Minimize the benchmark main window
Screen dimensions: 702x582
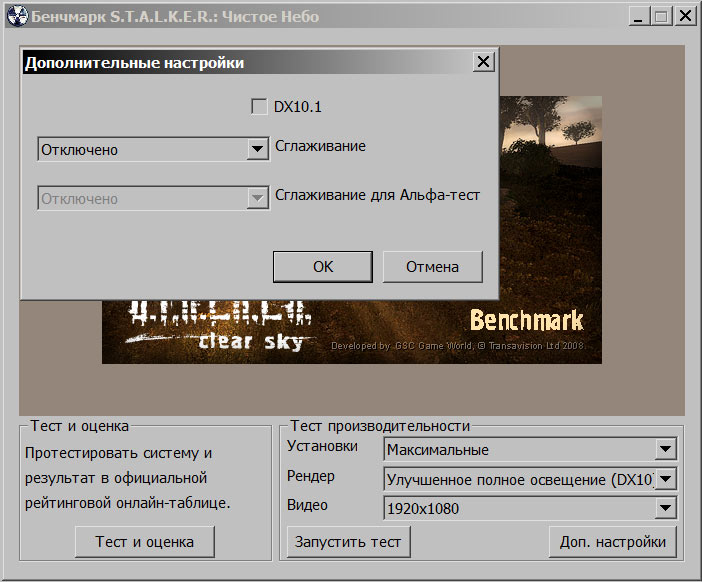point(639,17)
